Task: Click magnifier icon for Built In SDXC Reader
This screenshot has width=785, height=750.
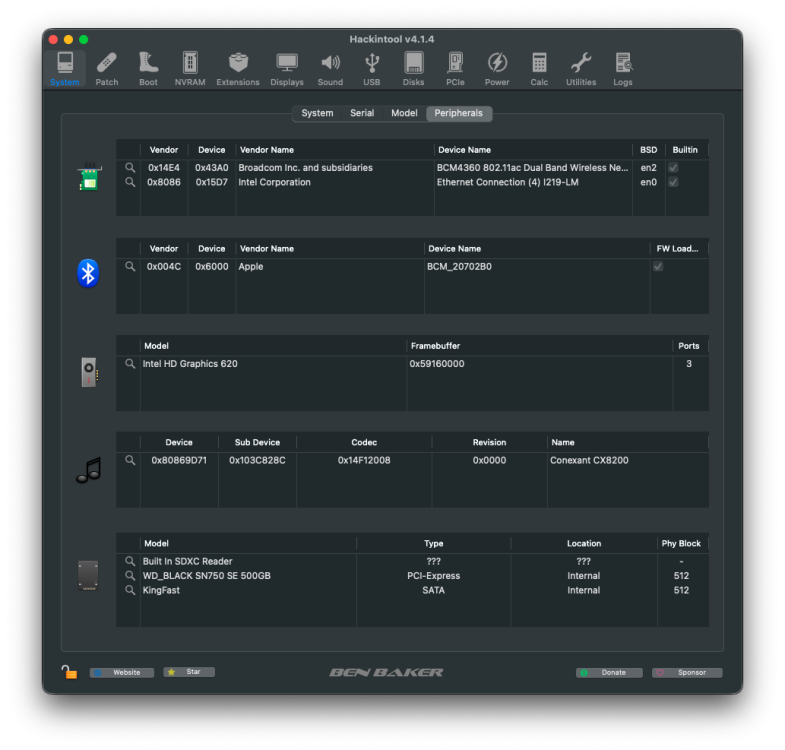Action: point(130,561)
